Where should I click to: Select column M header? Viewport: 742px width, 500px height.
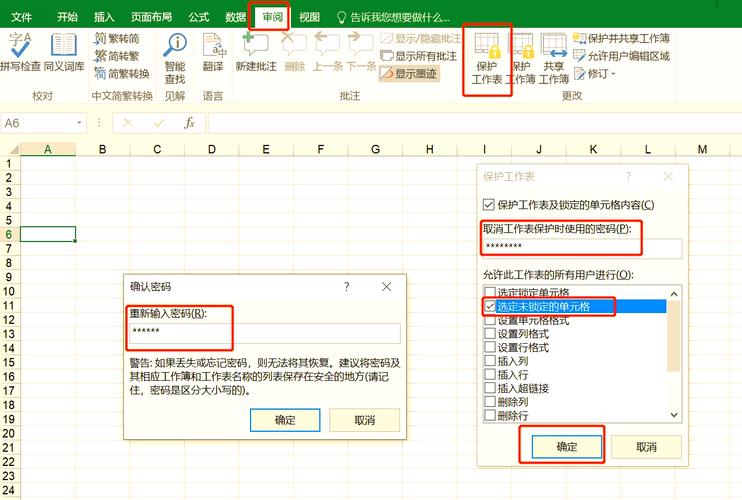coord(702,149)
